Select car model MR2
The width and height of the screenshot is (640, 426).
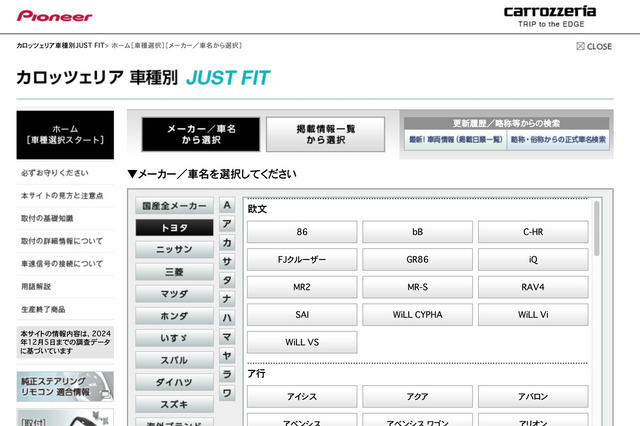(x=302, y=287)
